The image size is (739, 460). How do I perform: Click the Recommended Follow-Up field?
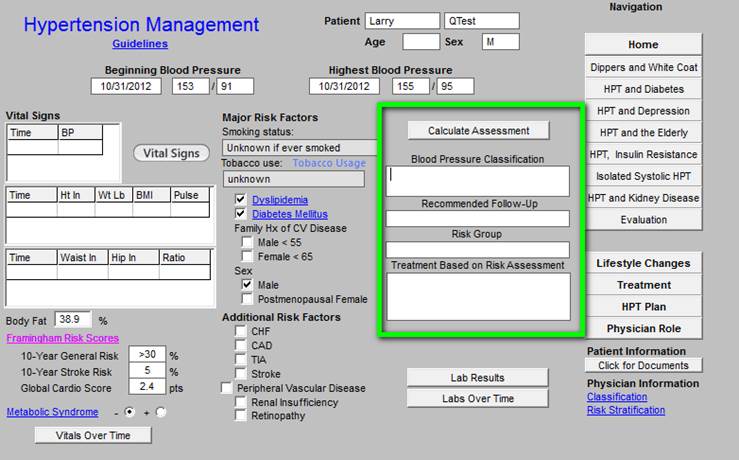pos(477,218)
